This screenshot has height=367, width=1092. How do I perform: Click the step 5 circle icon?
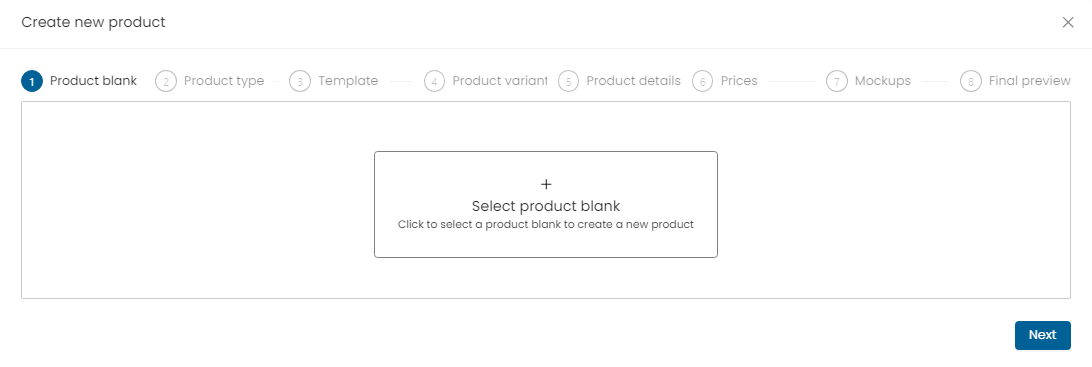568,81
